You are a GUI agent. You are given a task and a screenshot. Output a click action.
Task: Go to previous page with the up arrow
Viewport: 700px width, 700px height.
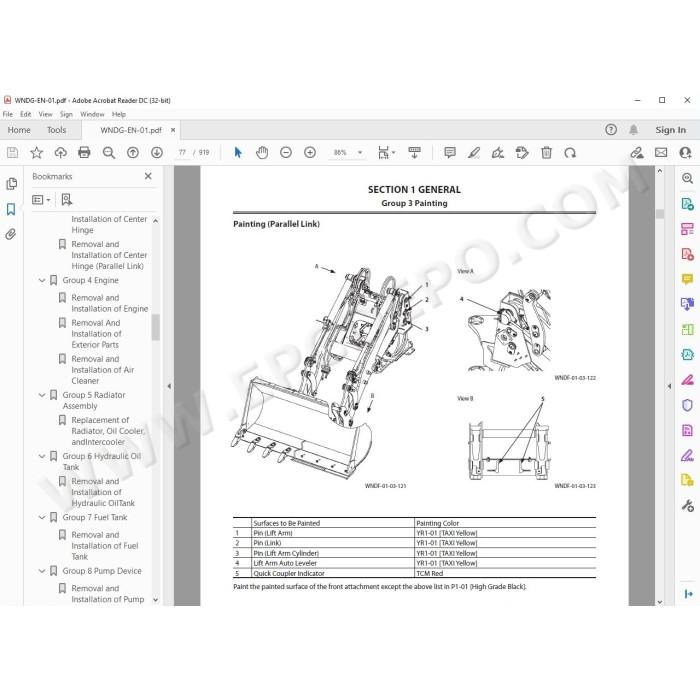pos(133,153)
